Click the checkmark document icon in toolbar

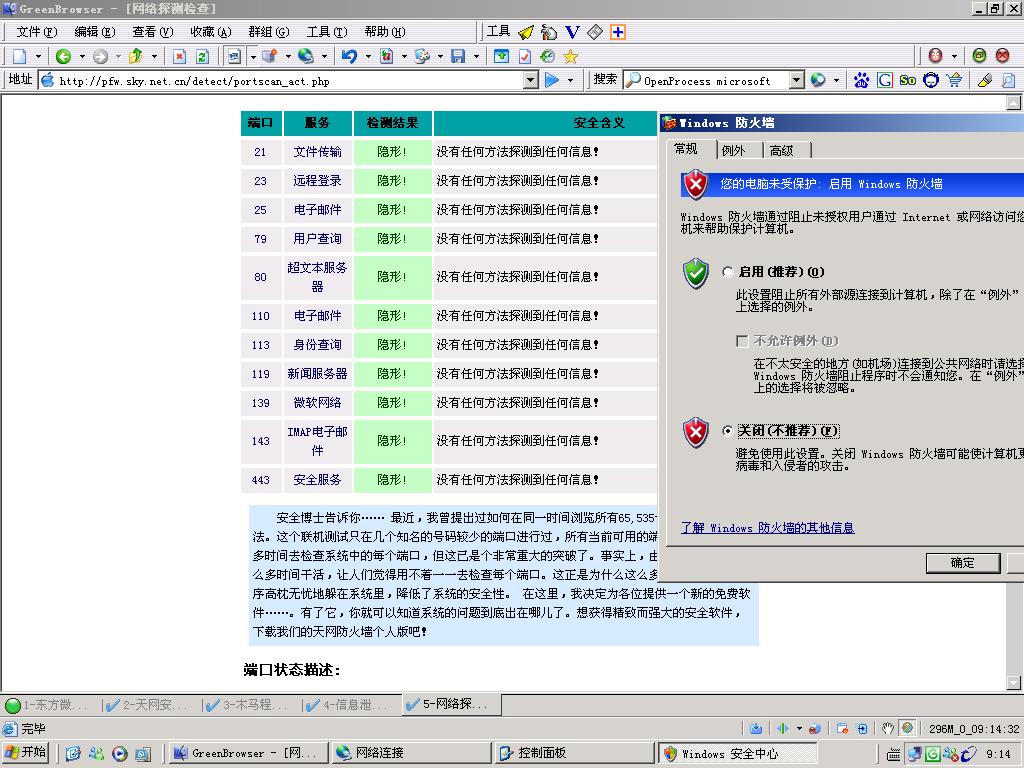(x=524, y=57)
